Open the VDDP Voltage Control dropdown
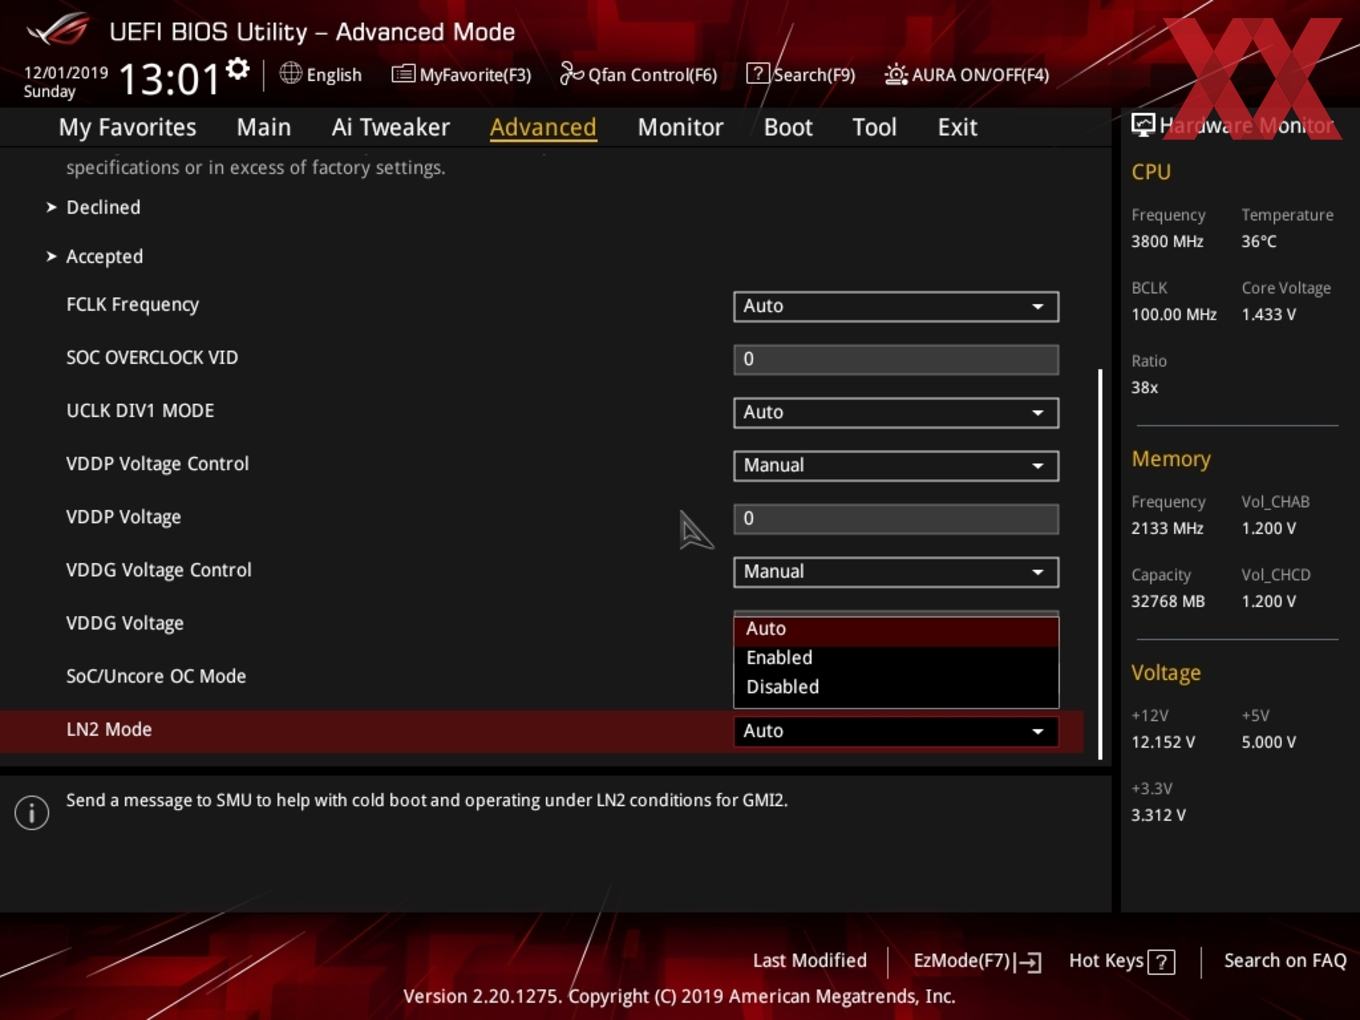The height and width of the screenshot is (1020, 1360). pos(896,465)
